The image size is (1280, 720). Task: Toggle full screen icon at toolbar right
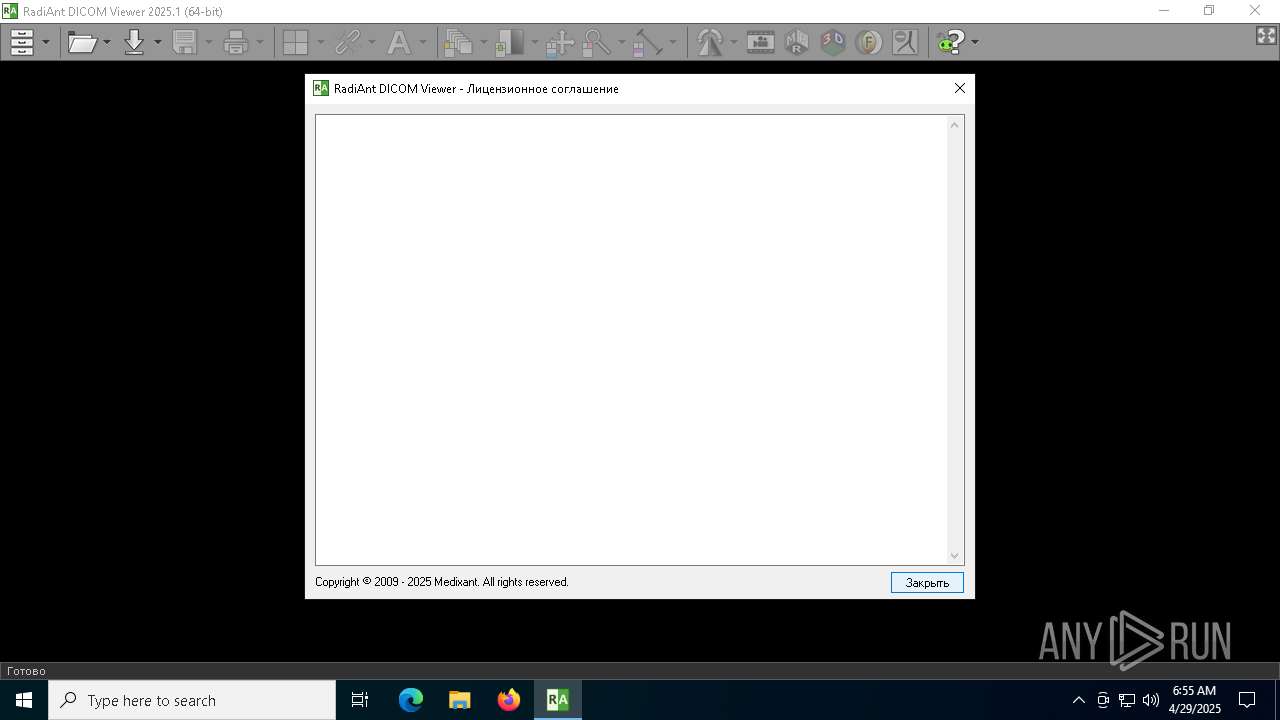(x=1266, y=36)
